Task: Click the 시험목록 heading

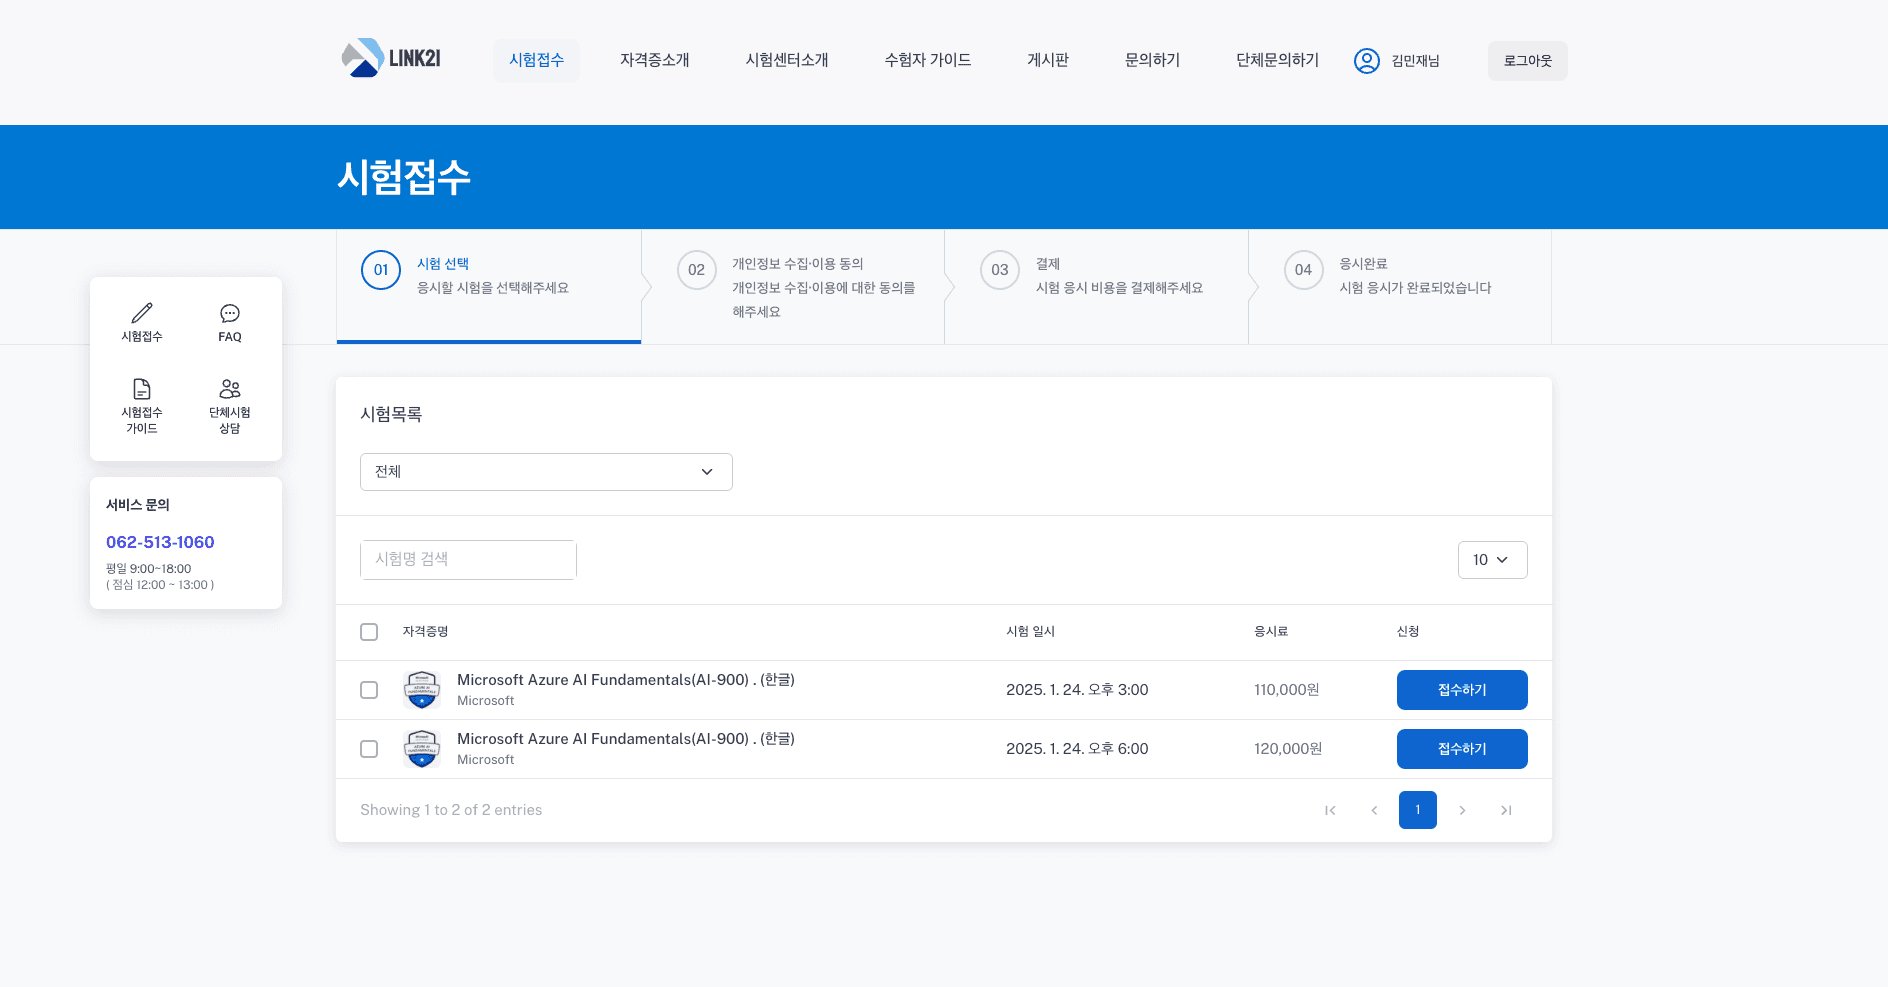Action: coord(391,414)
